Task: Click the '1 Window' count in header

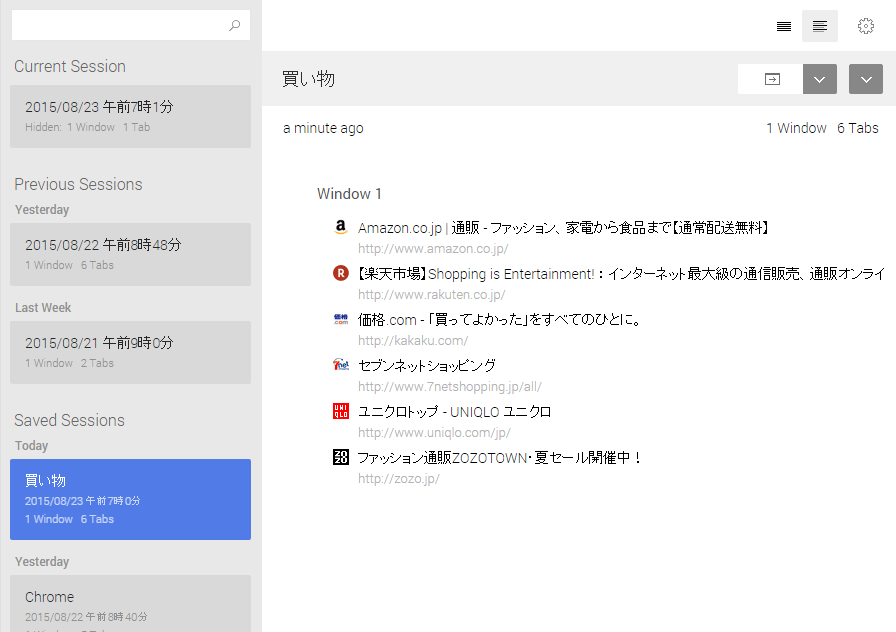Action: 797,128
